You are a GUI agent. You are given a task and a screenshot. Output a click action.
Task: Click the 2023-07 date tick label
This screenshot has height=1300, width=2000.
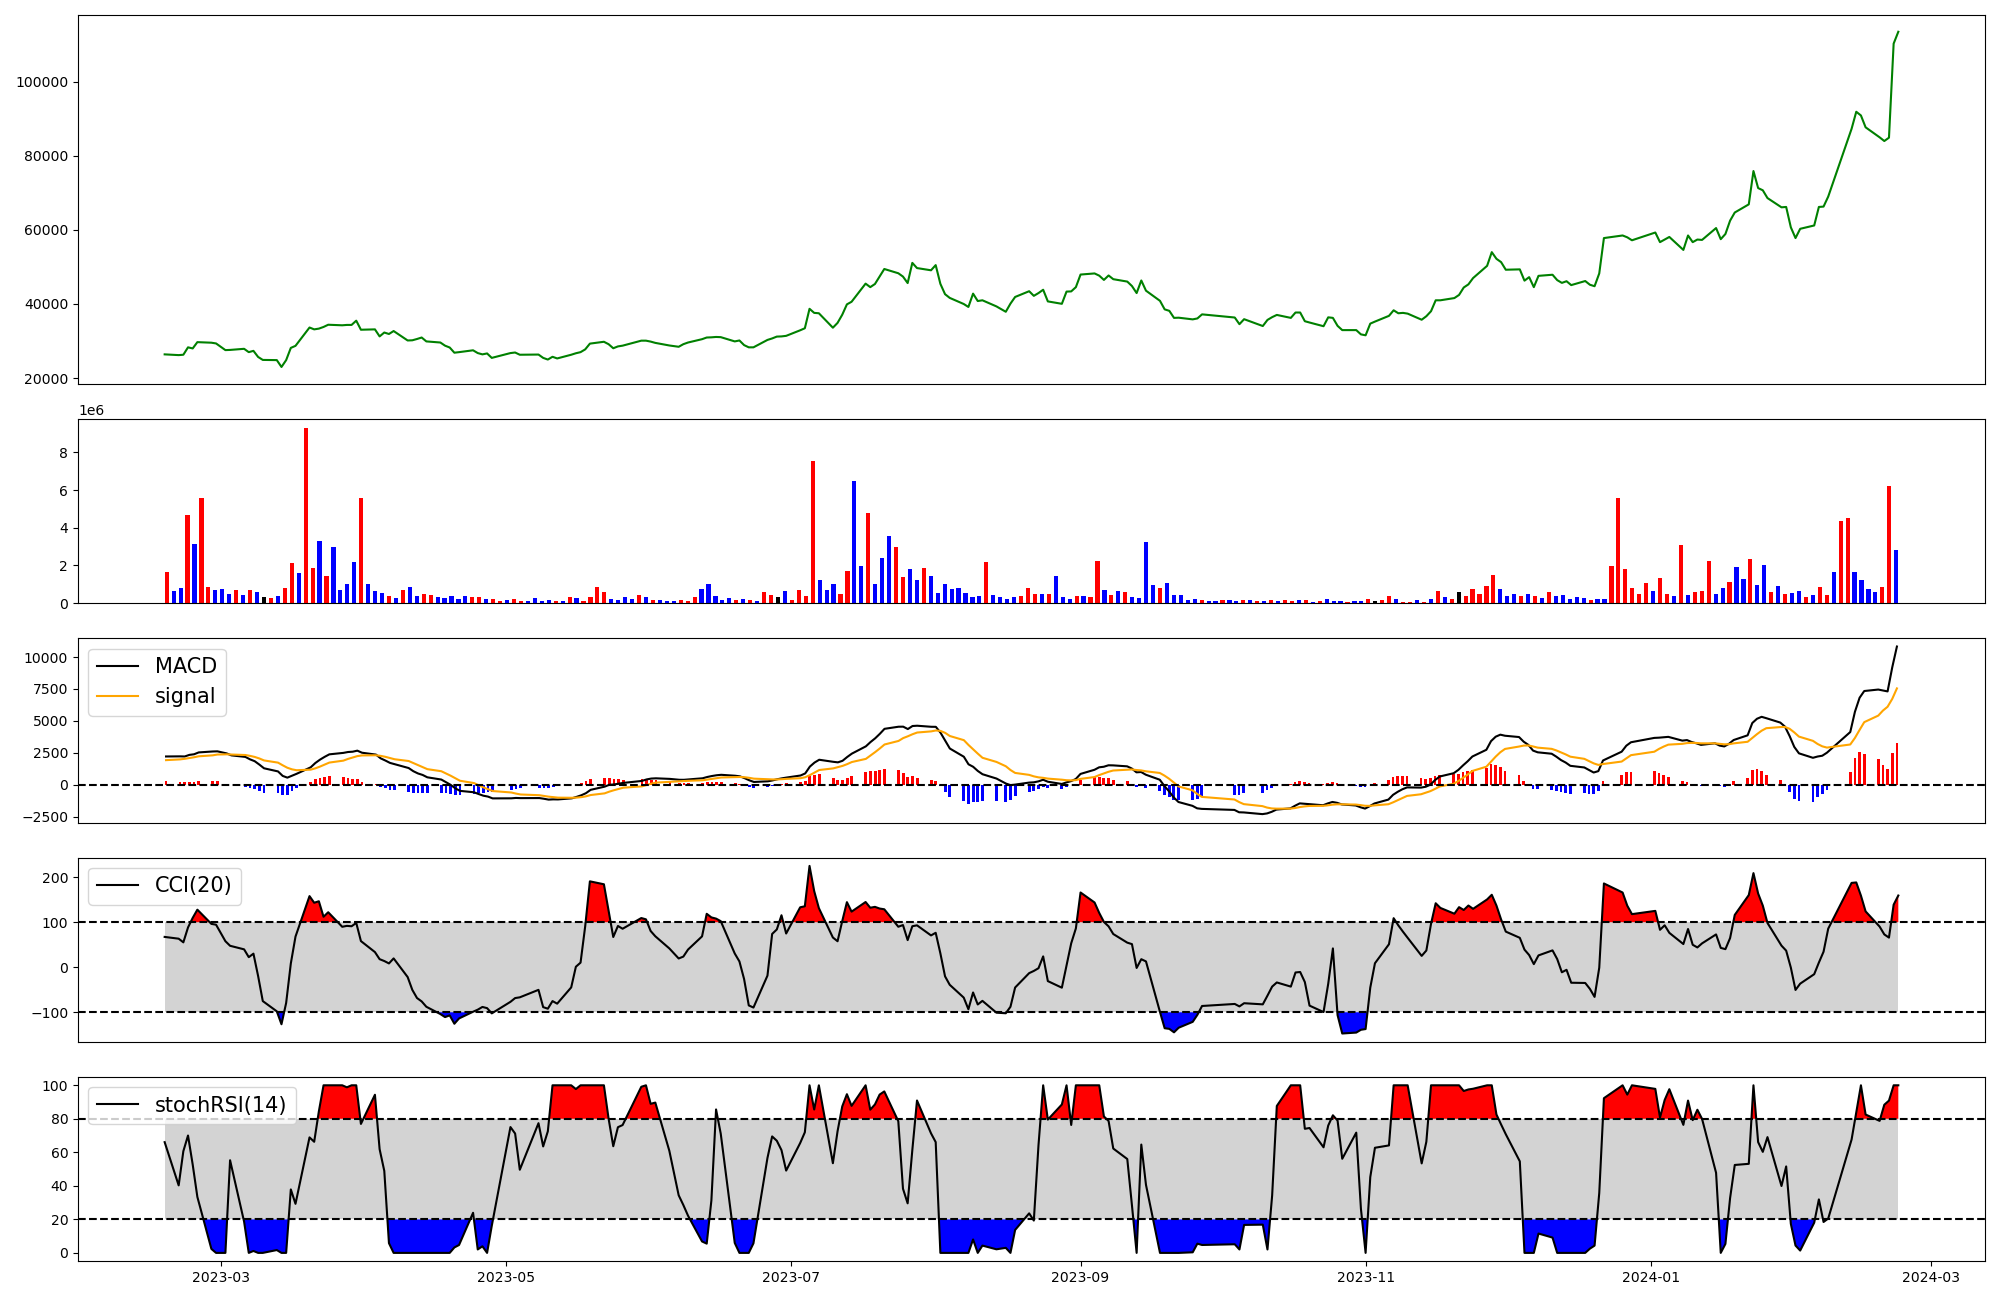pyautogui.click(x=791, y=1277)
